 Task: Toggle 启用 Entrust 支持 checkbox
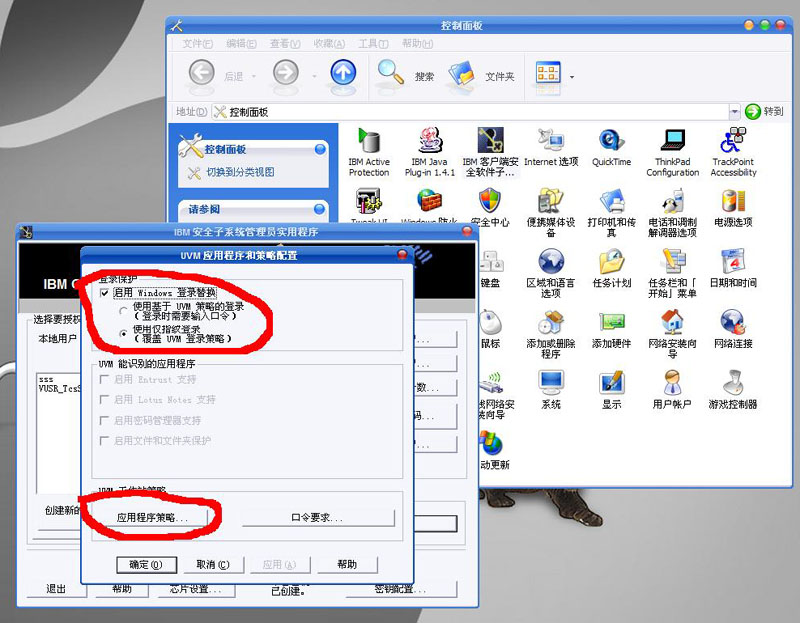coord(105,379)
